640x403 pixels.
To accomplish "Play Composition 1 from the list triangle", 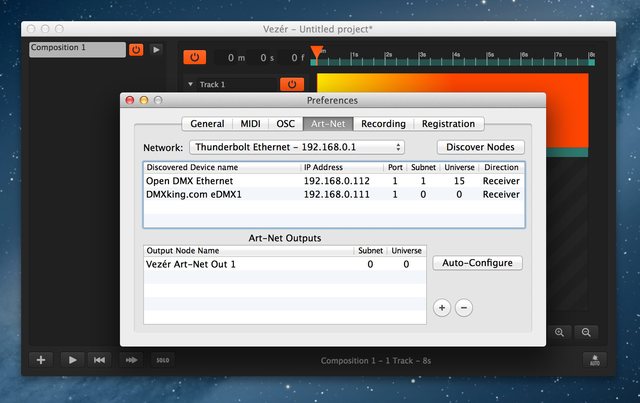I will [x=156, y=49].
